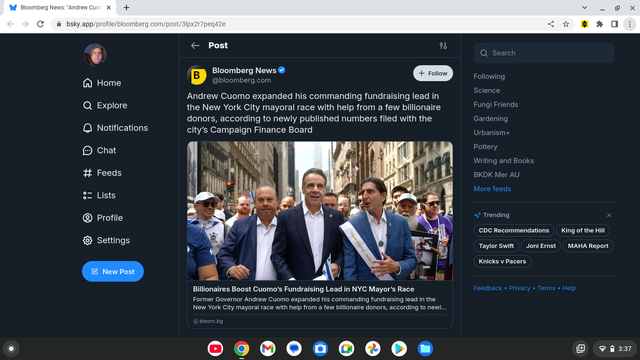
Task: Select the Urbanism+ feed
Action: tap(491, 133)
